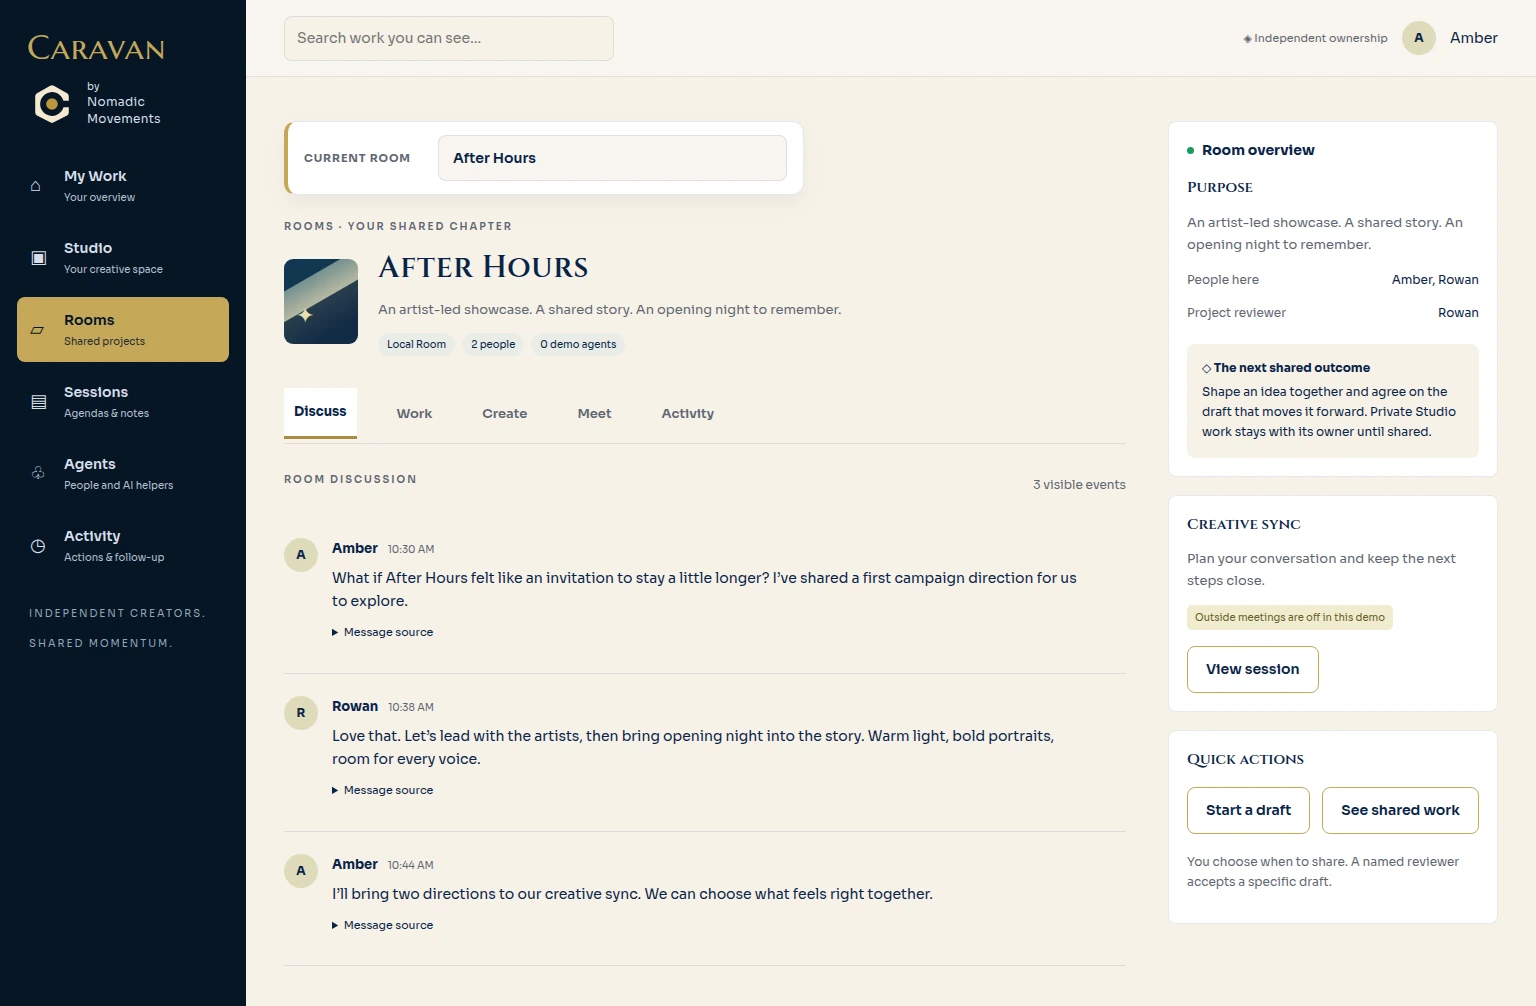
Task: Click the Studio square icon
Action: 38,258
